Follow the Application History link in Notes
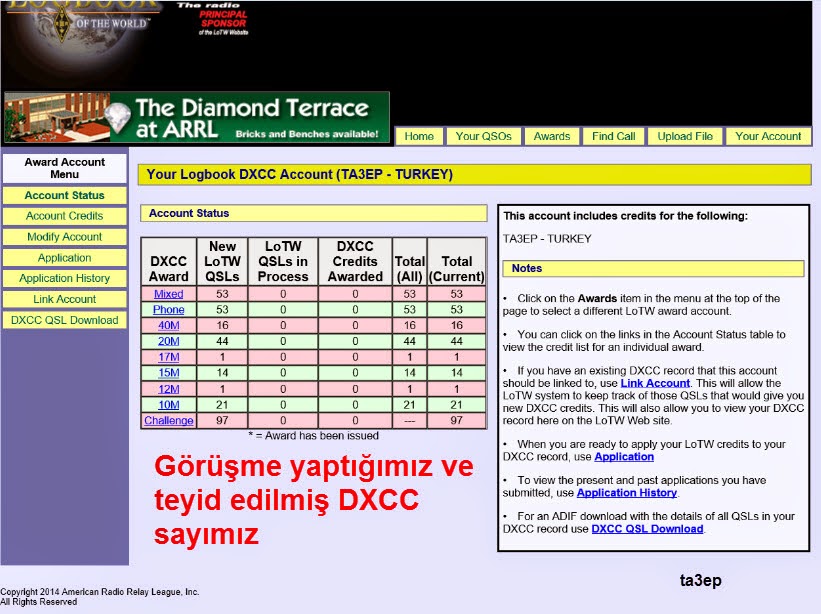Screen dimensions: 821x614 coord(627,493)
